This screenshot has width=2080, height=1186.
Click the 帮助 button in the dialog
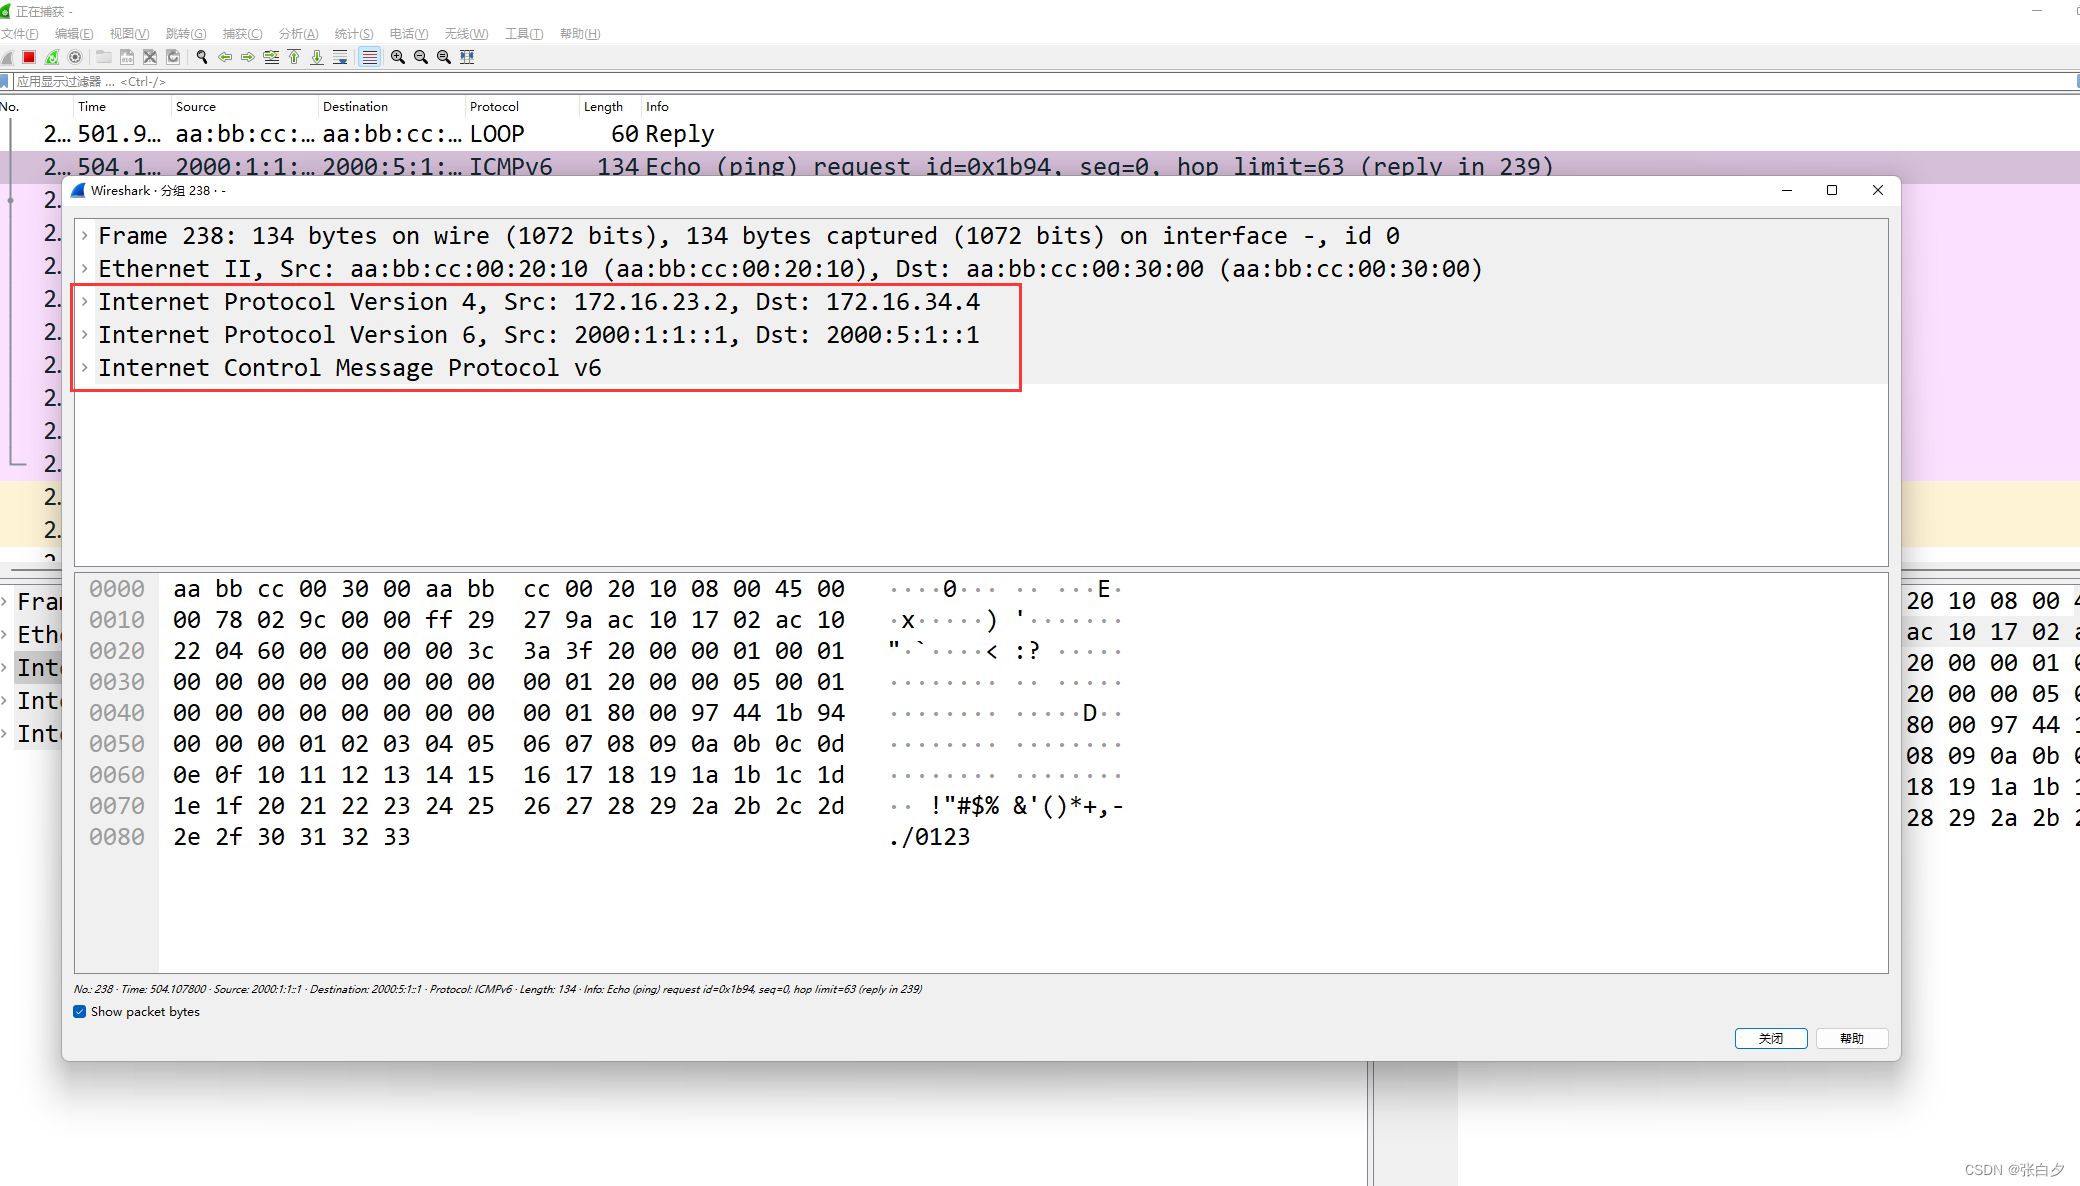point(1851,1038)
